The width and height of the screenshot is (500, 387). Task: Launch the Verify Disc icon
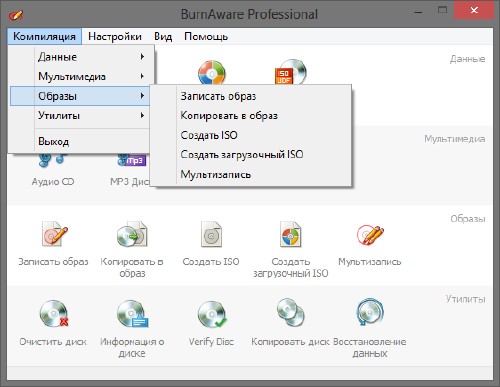point(212,314)
